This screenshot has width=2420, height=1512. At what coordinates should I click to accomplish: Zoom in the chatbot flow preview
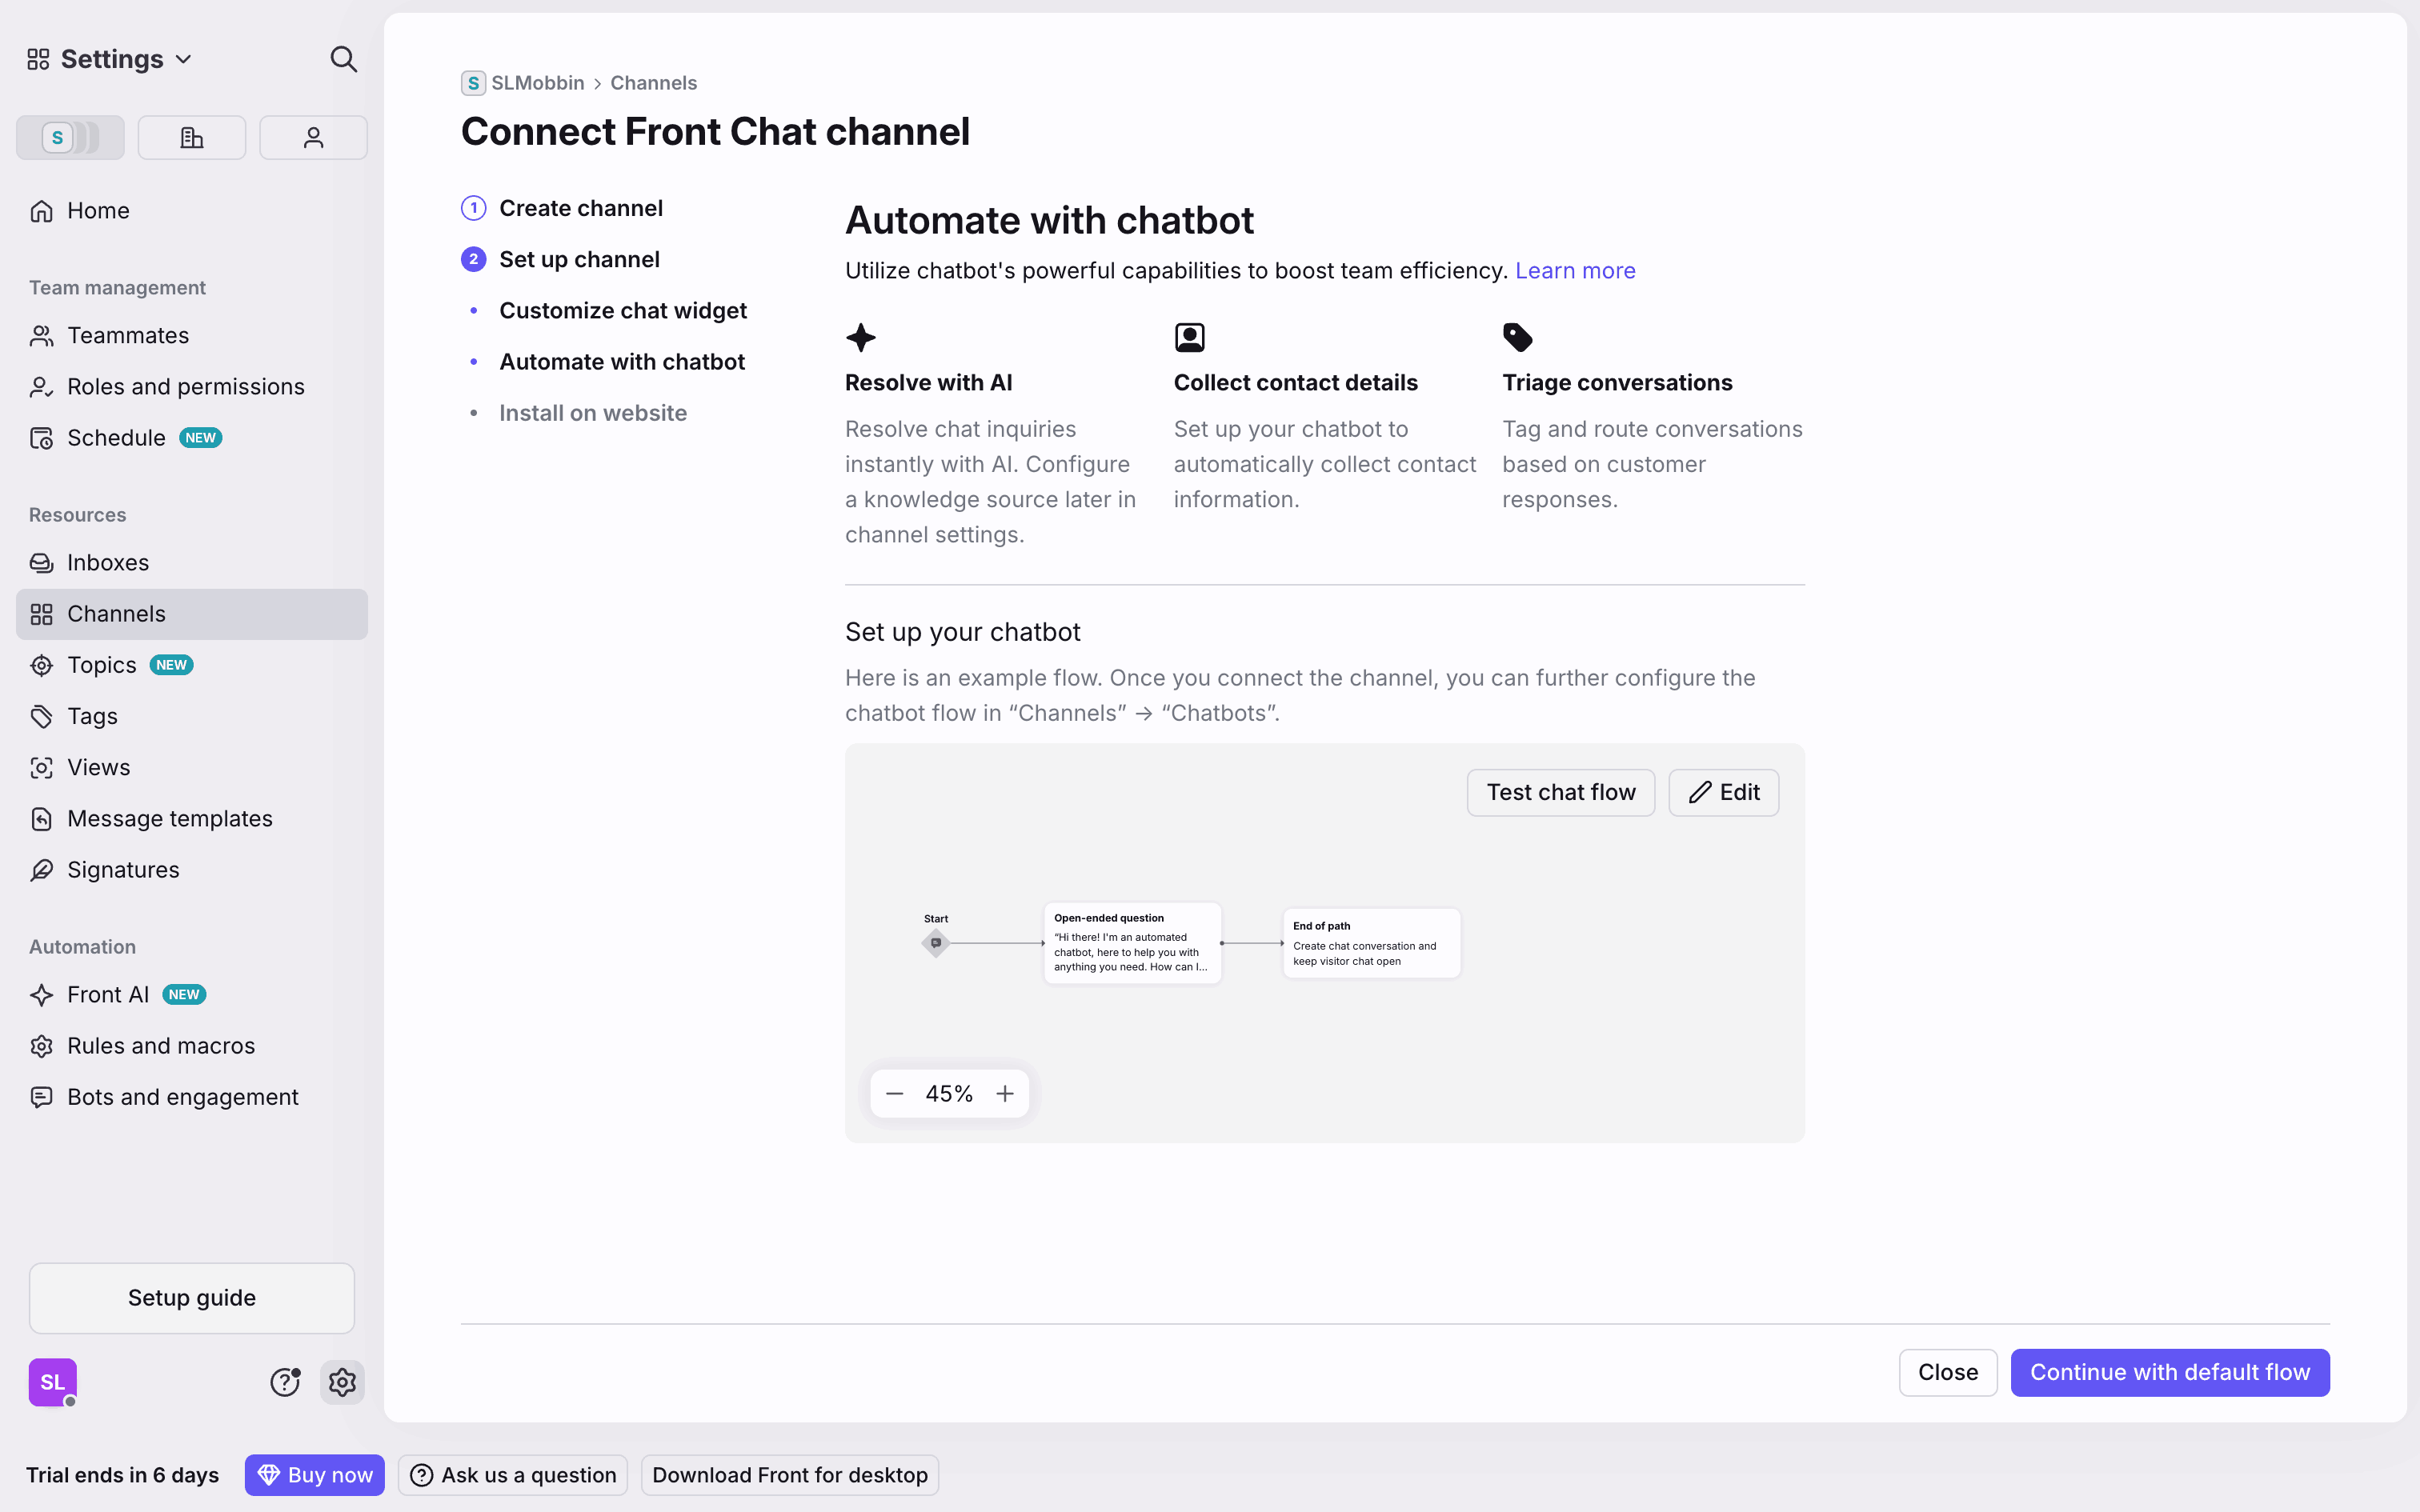(x=1005, y=1094)
